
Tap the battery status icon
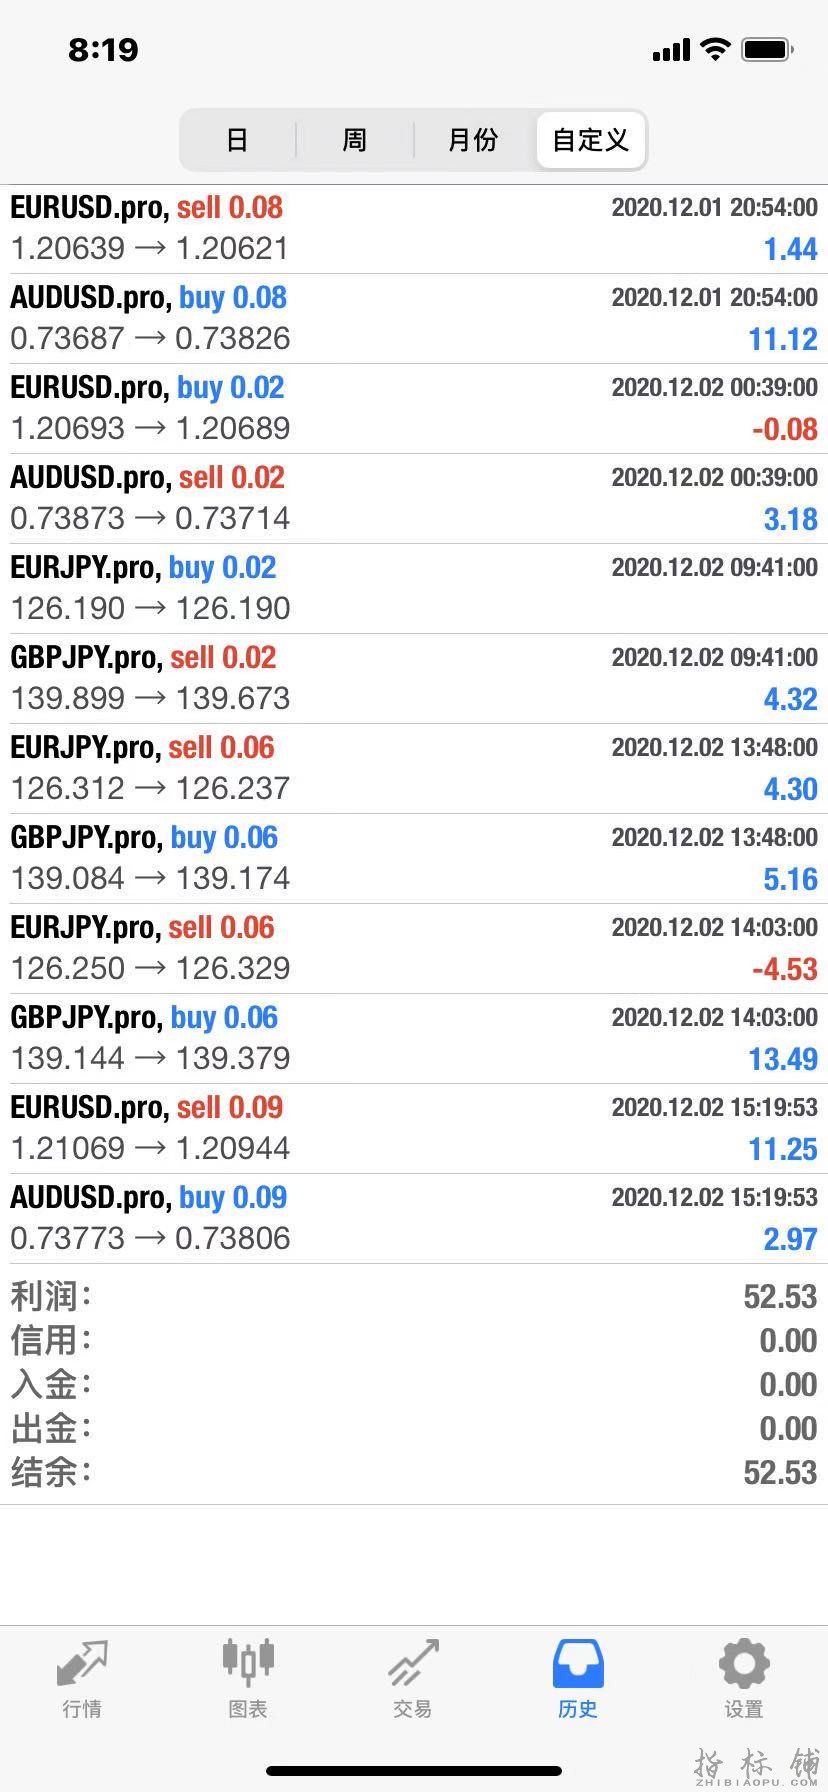768,49
